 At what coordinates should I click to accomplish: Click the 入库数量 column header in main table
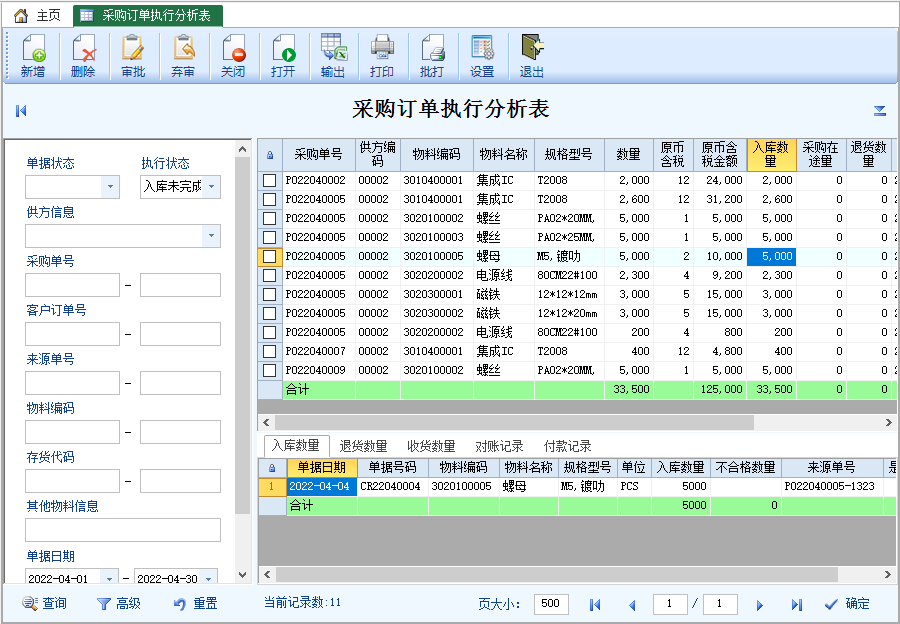tap(771, 155)
